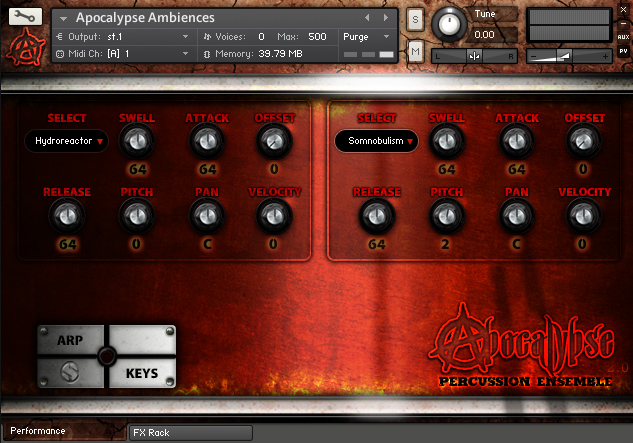The image size is (633, 443).
Task: Solo the instrument with S button
Action: pyautogui.click(x=415, y=19)
